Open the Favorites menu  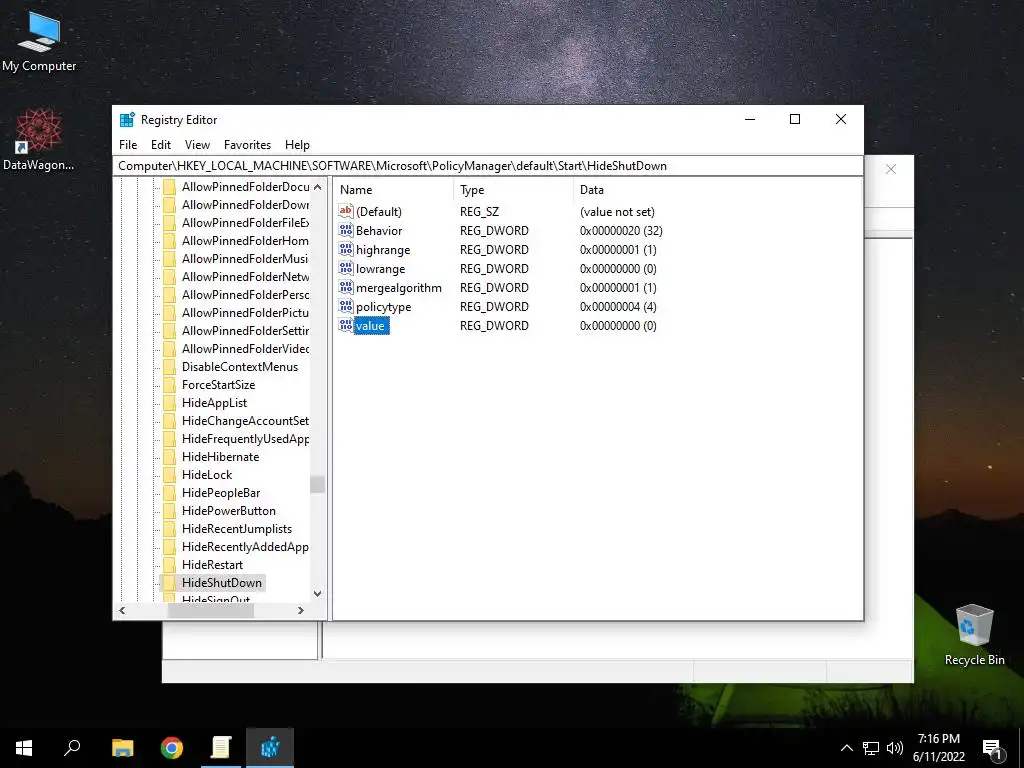(x=247, y=145)
